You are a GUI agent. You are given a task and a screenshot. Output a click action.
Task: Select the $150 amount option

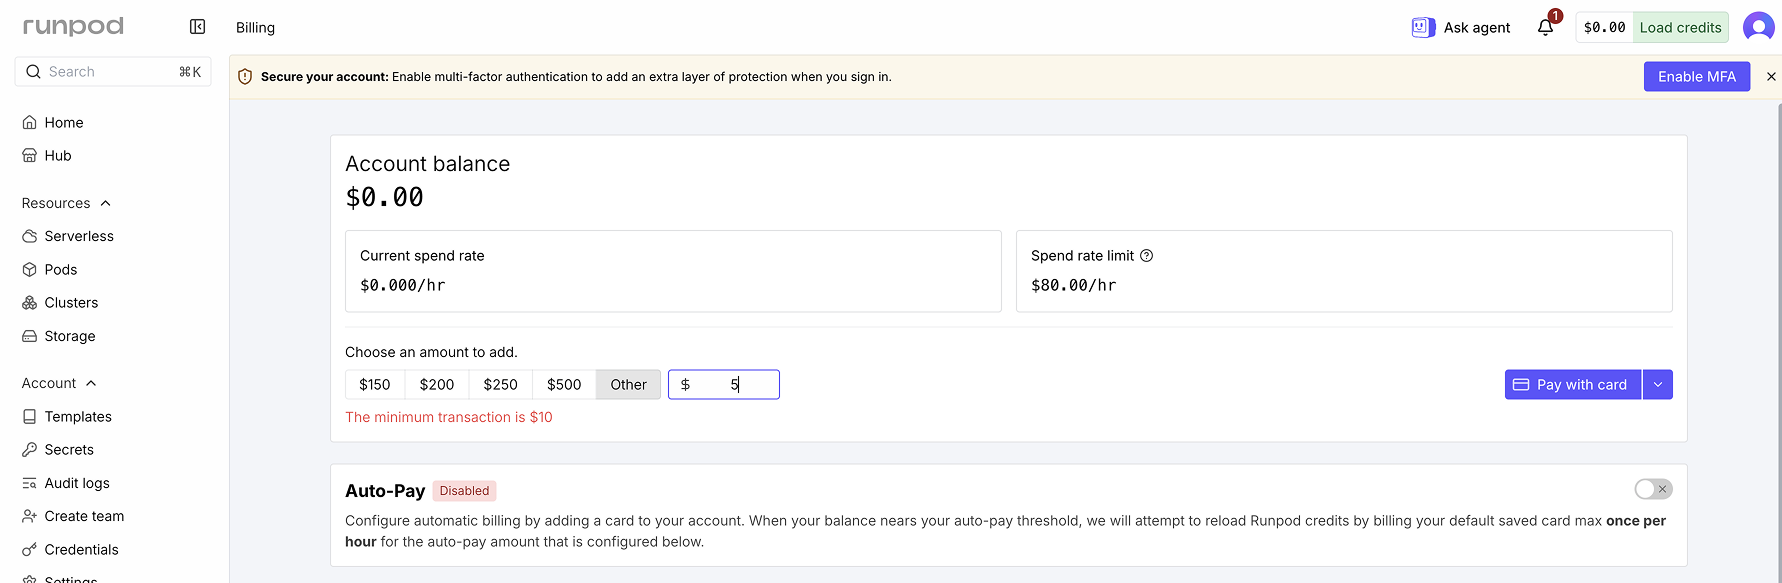tap(375, 385)
